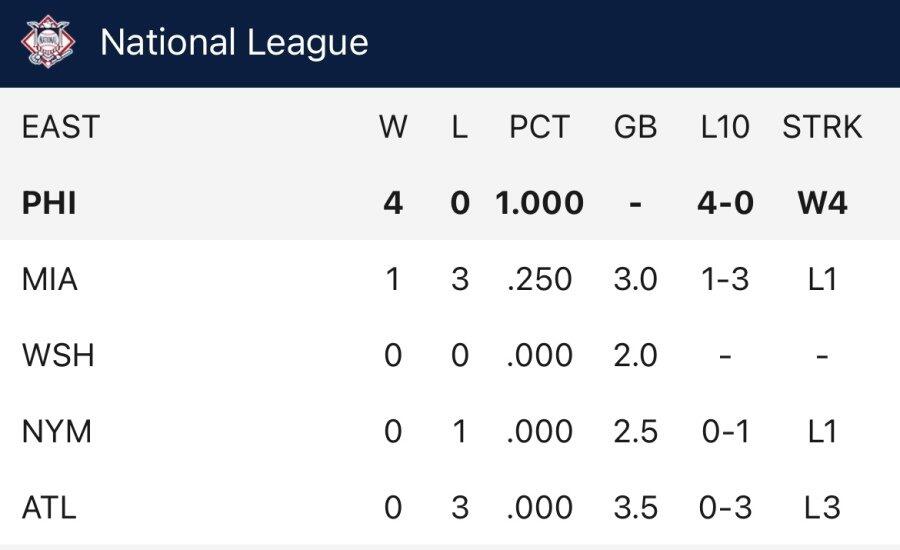900x550 pixels.
Task: Click the STRK column header
Action: (822, 128)
